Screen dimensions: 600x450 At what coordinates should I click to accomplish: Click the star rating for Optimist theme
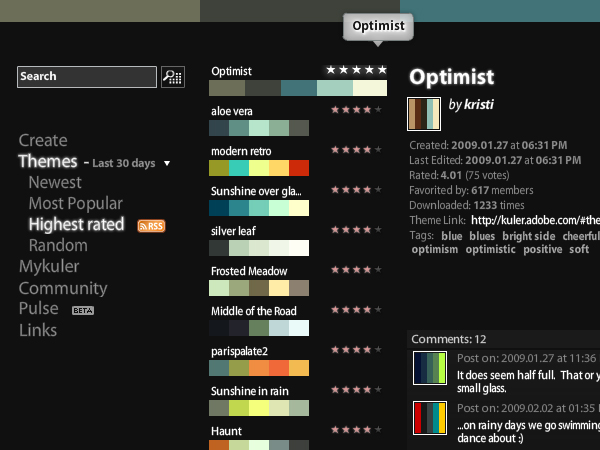[355, 70]
